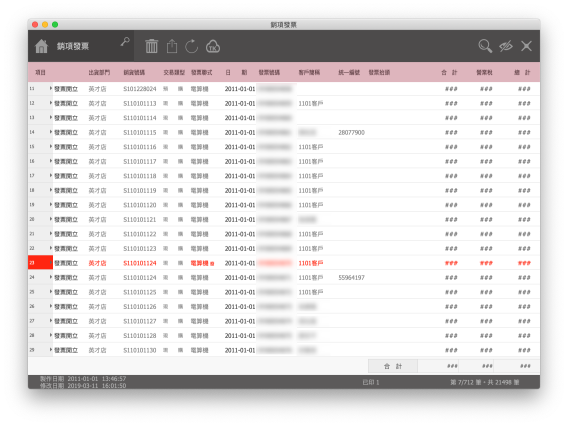Click the cloud upload icon
Screen dimensions: 568x426
[x=213, y=46]
